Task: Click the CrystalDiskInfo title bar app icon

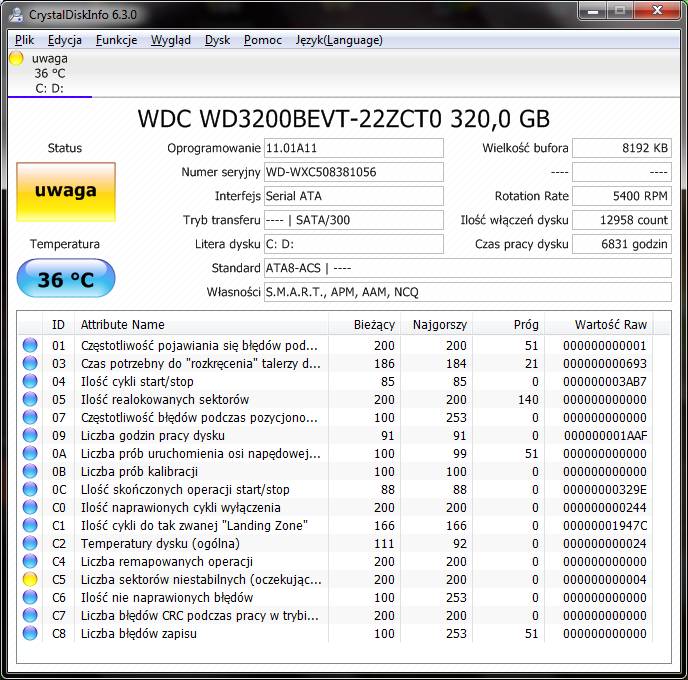Action: [16, 14]
